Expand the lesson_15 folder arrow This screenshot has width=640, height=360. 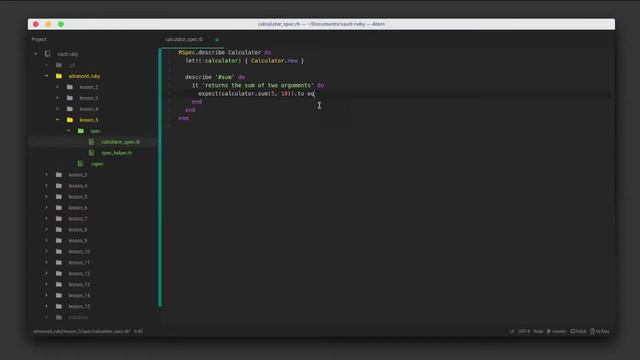(47, 306)
